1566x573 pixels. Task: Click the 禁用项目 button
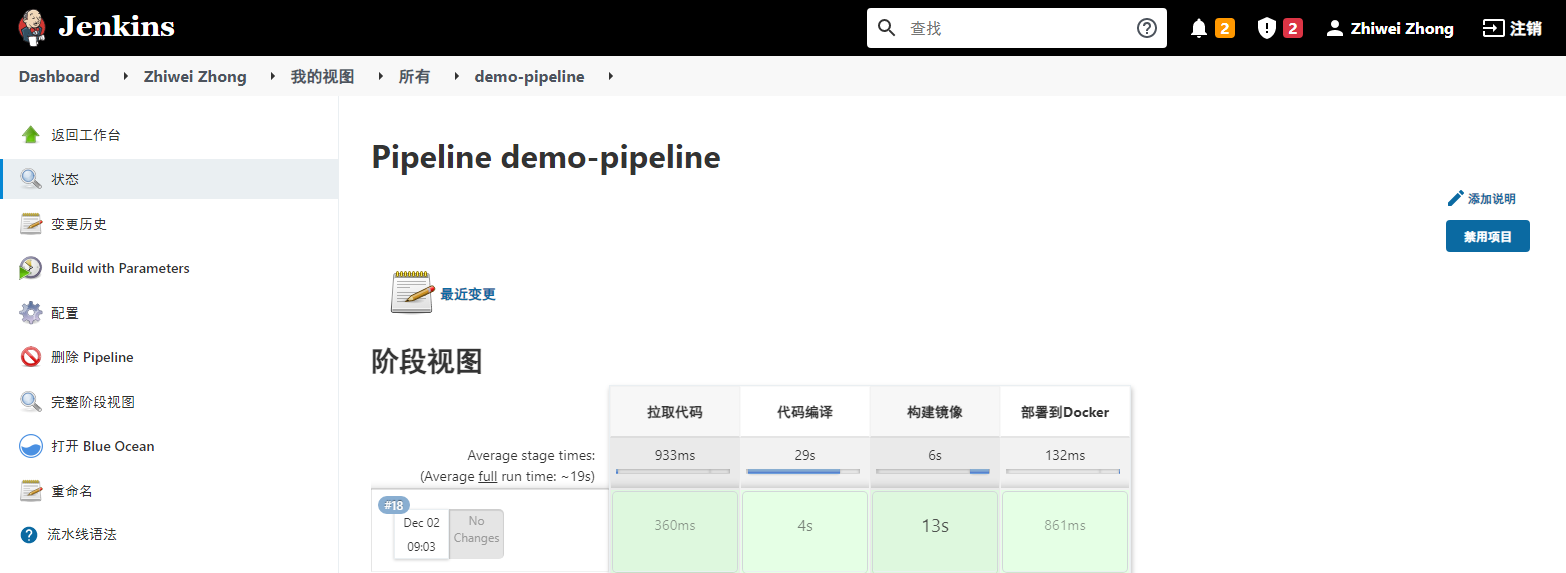1488,236
